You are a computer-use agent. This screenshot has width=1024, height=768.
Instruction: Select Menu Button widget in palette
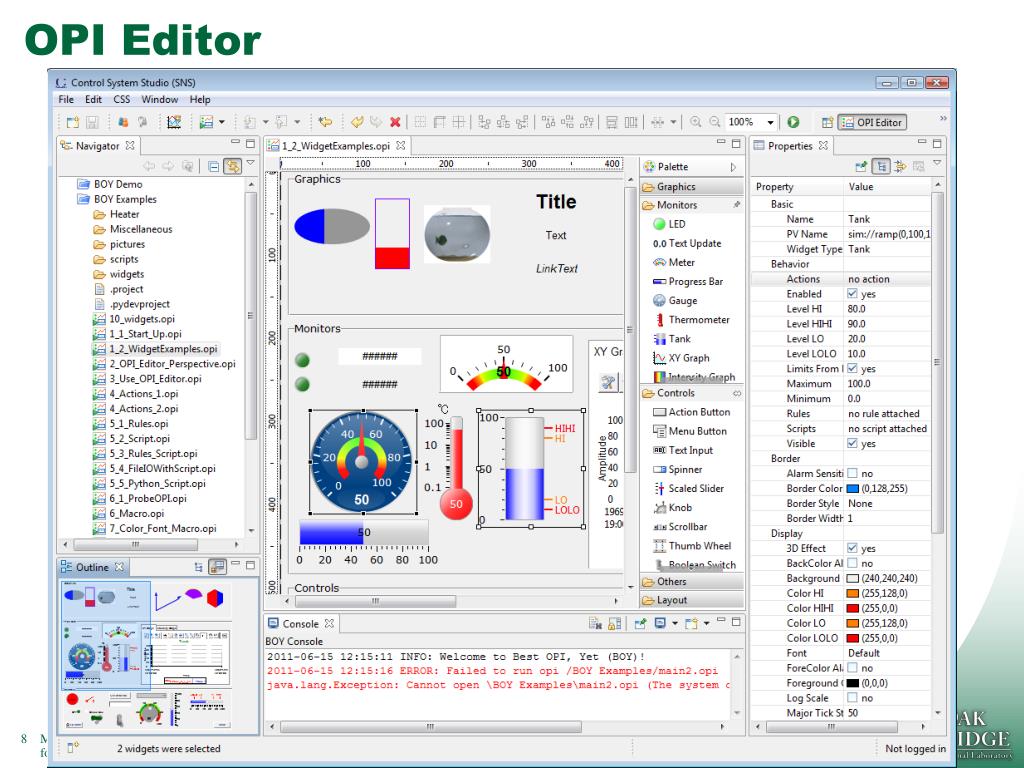(x=690, y=431)
